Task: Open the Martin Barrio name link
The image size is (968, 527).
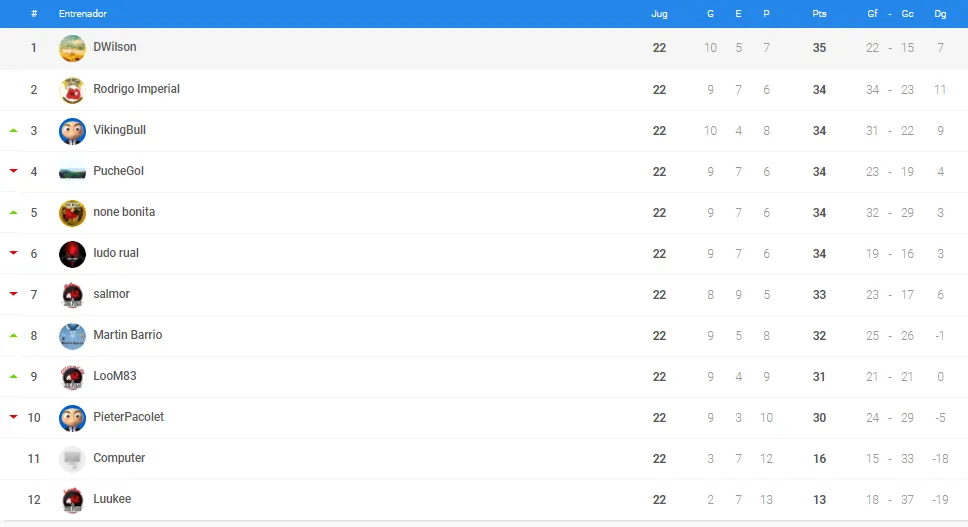Action: [x=128, y=335]
